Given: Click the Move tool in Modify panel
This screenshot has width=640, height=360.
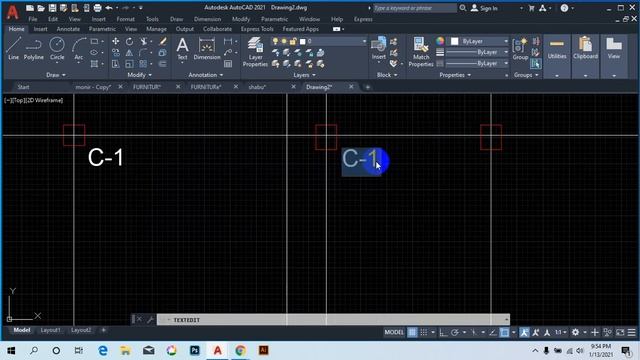Looking at the screenshot, I should (x=116, y=41).
